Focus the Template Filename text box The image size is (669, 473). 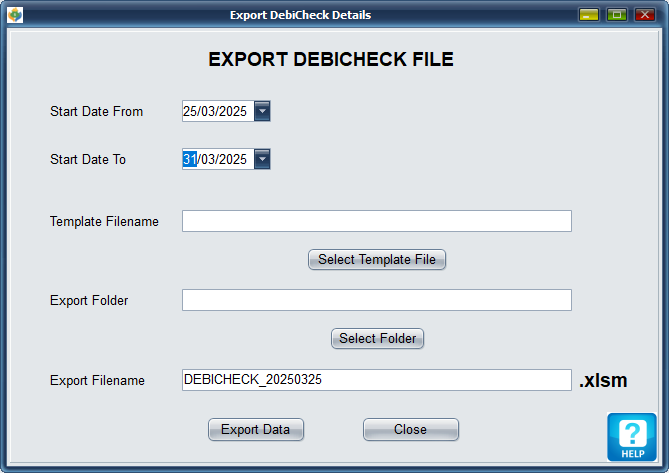coord(376,221)
